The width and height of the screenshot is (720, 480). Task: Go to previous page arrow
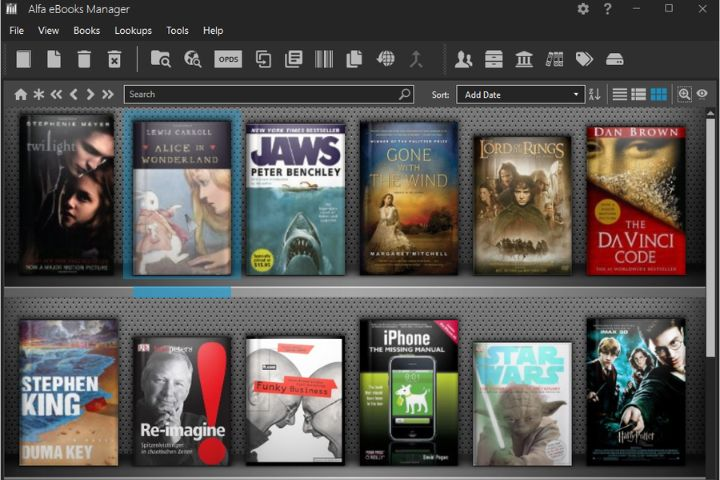(73, 95)
